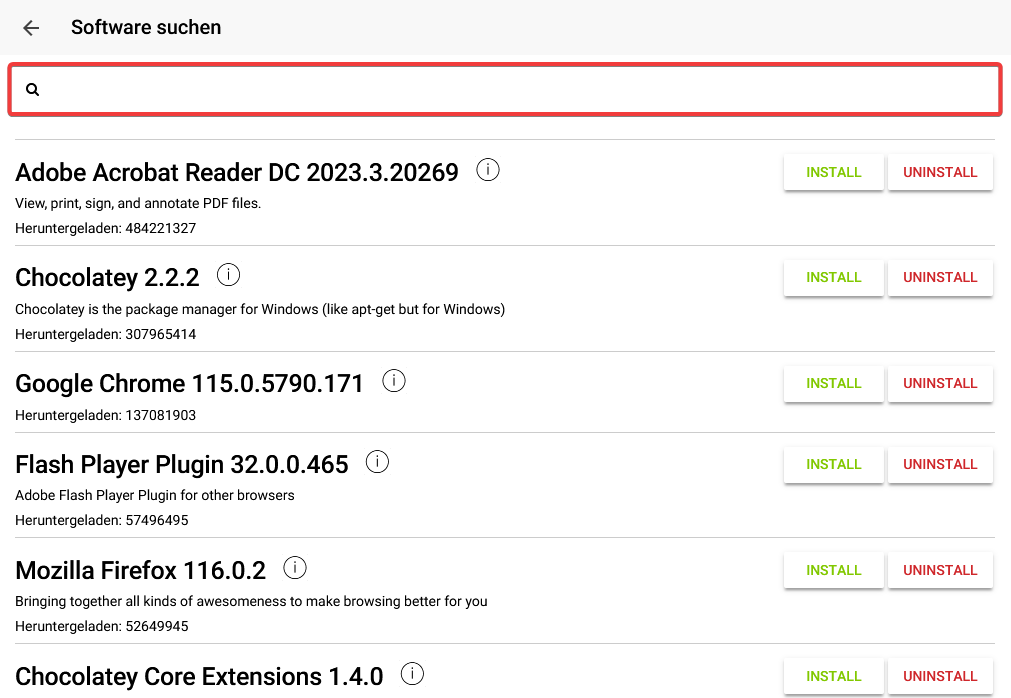Uninstall Chocolatey Core Extensions
The height and width of the screenshot is (698, 1011).
940,677
